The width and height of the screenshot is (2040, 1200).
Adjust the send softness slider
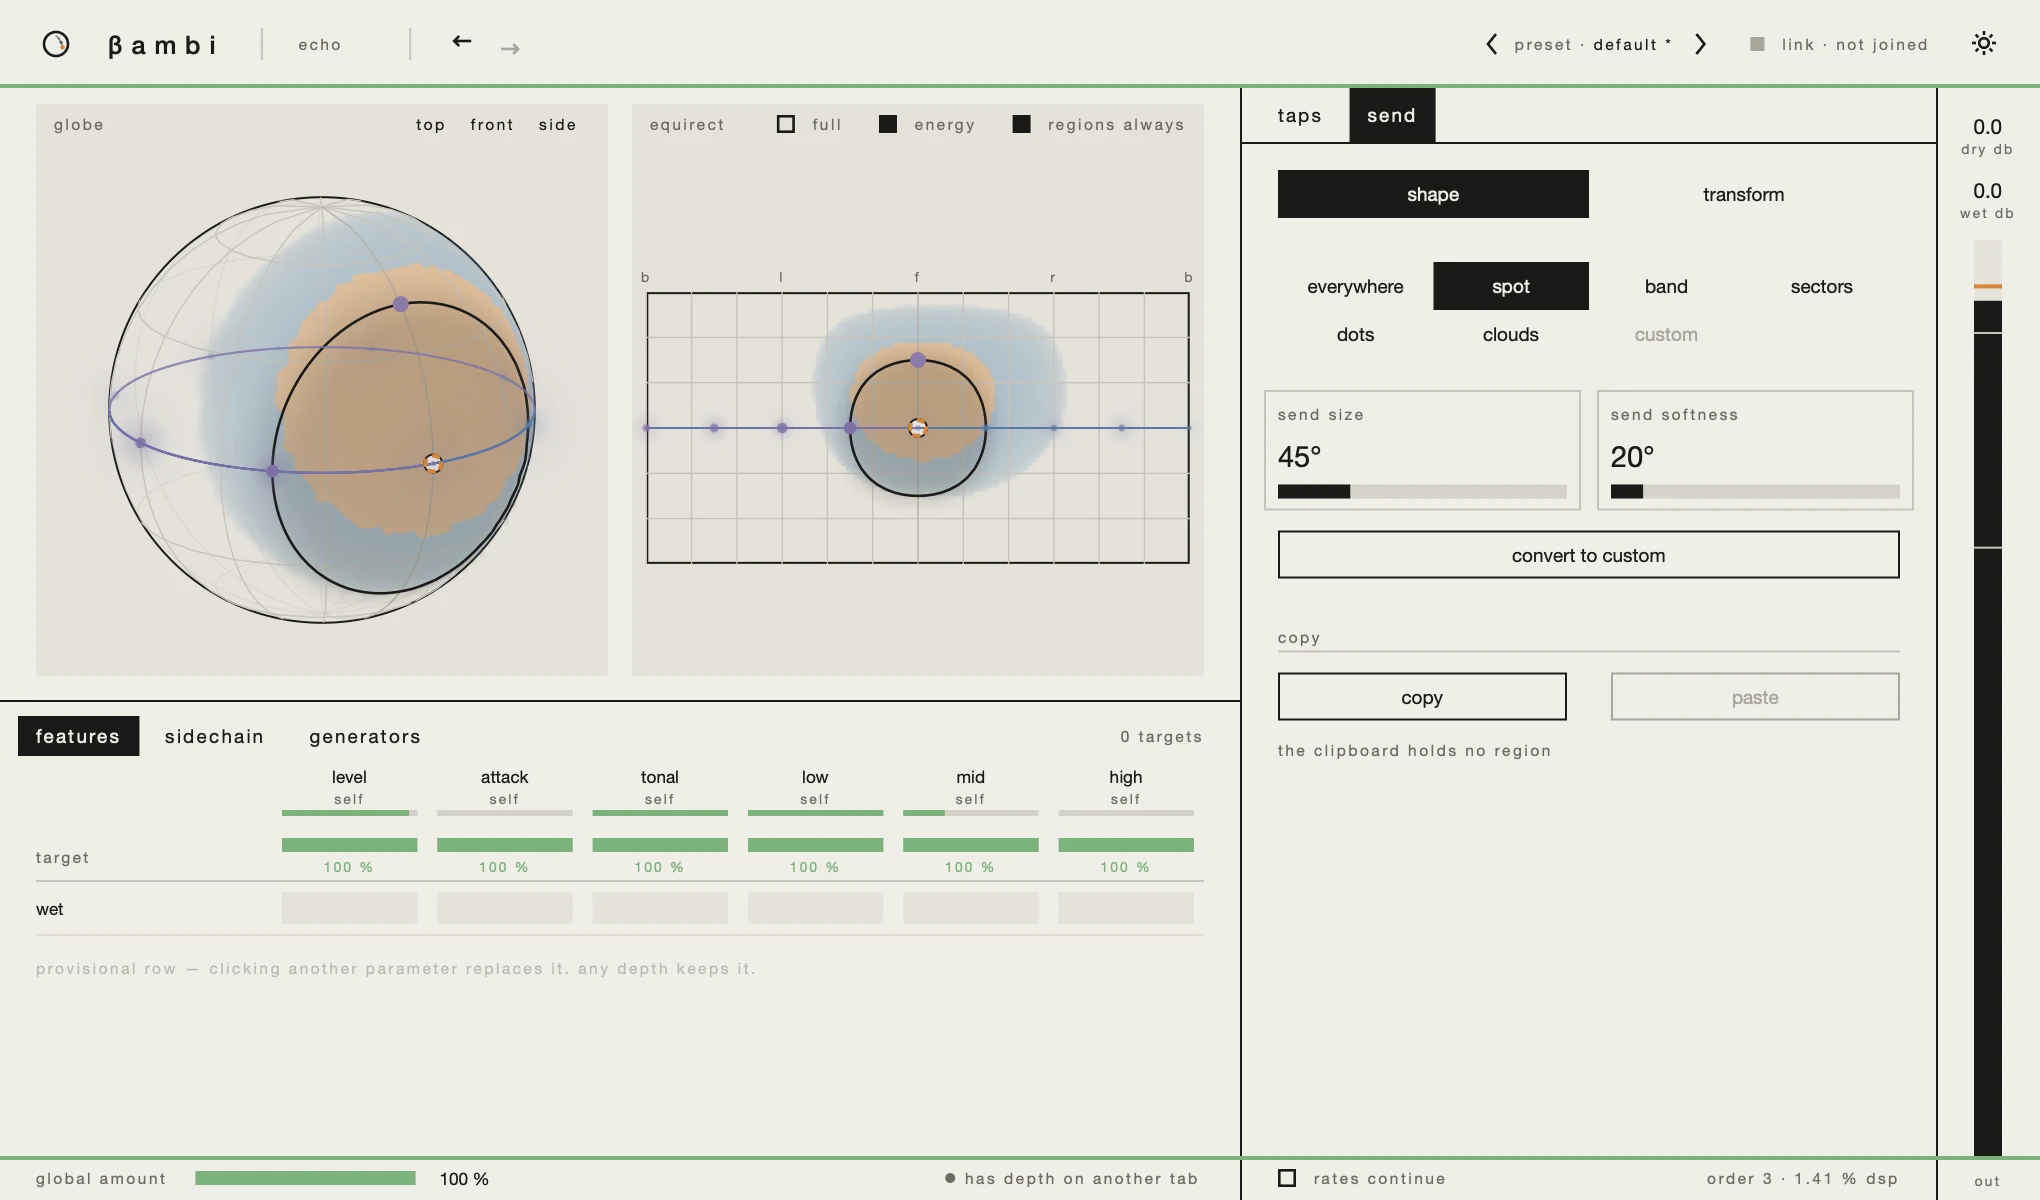(x=1755, y=491)
